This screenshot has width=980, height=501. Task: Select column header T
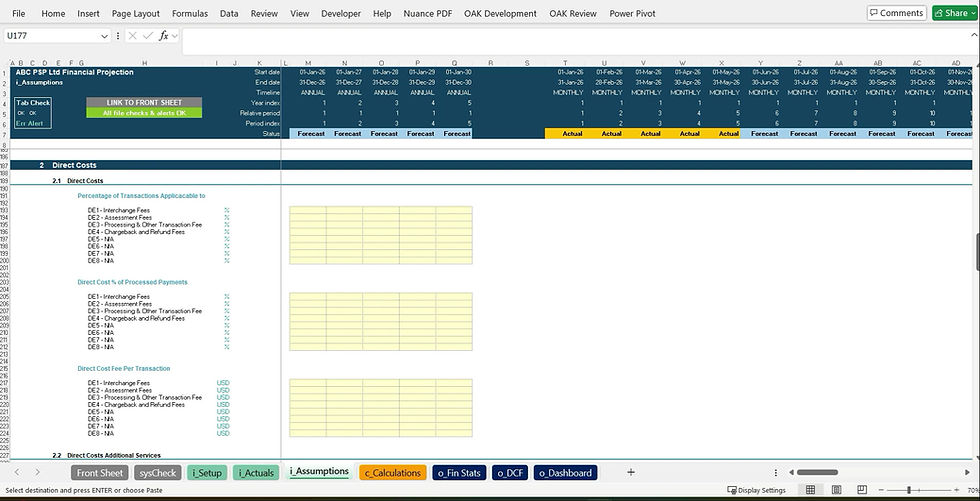[x=565, y=63]
